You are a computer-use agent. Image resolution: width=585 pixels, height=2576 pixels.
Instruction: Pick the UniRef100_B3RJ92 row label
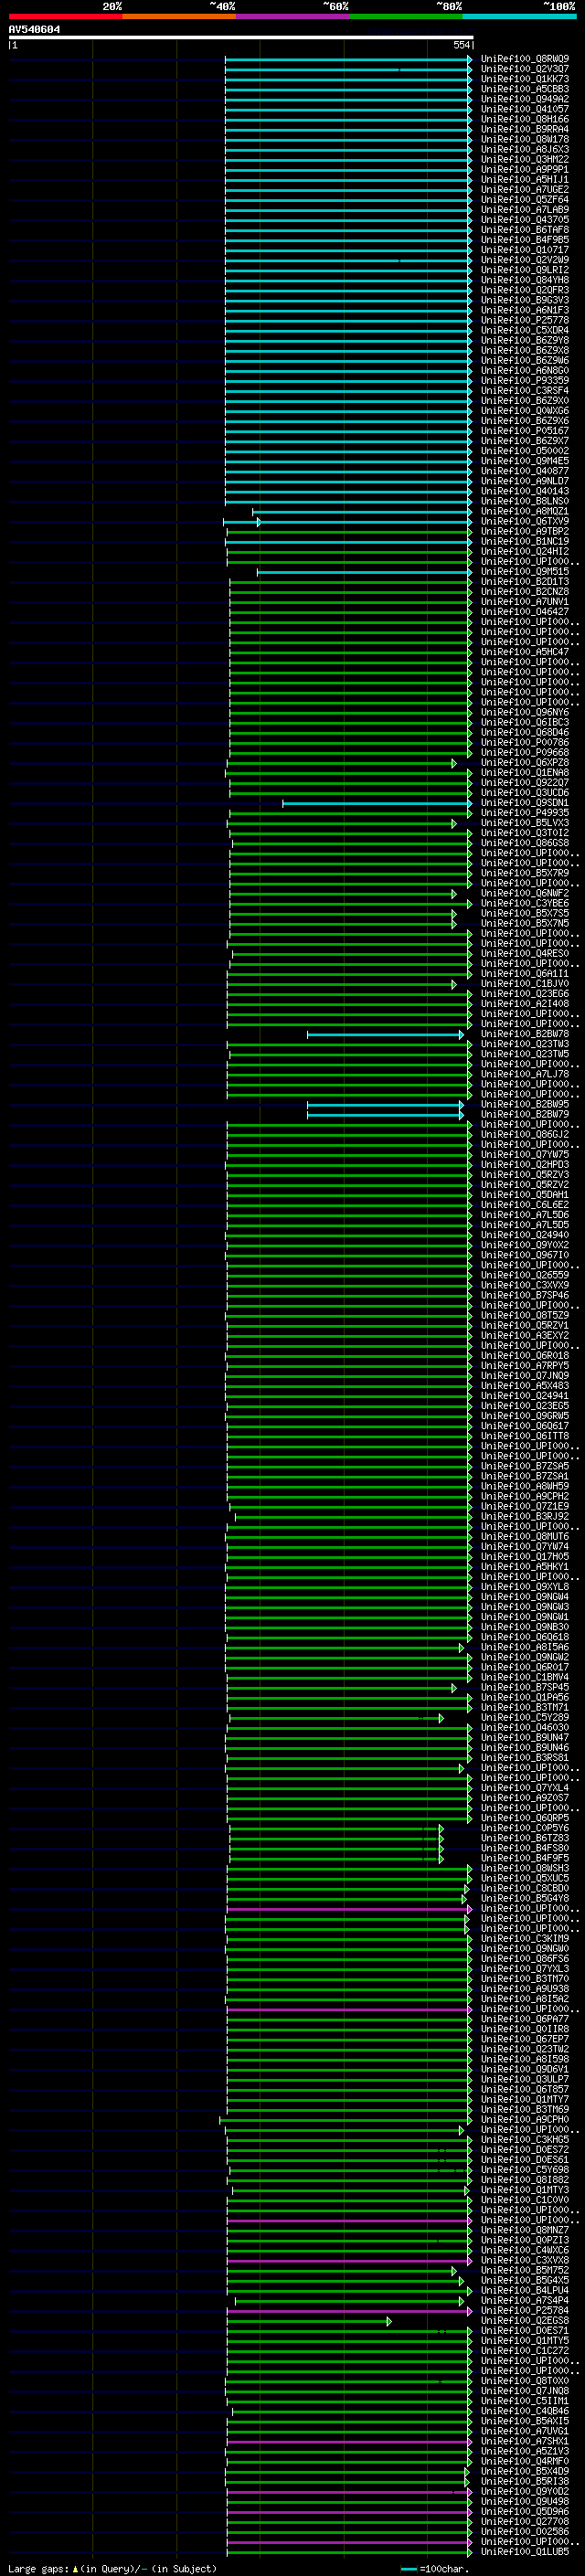tap(525, 1517)
